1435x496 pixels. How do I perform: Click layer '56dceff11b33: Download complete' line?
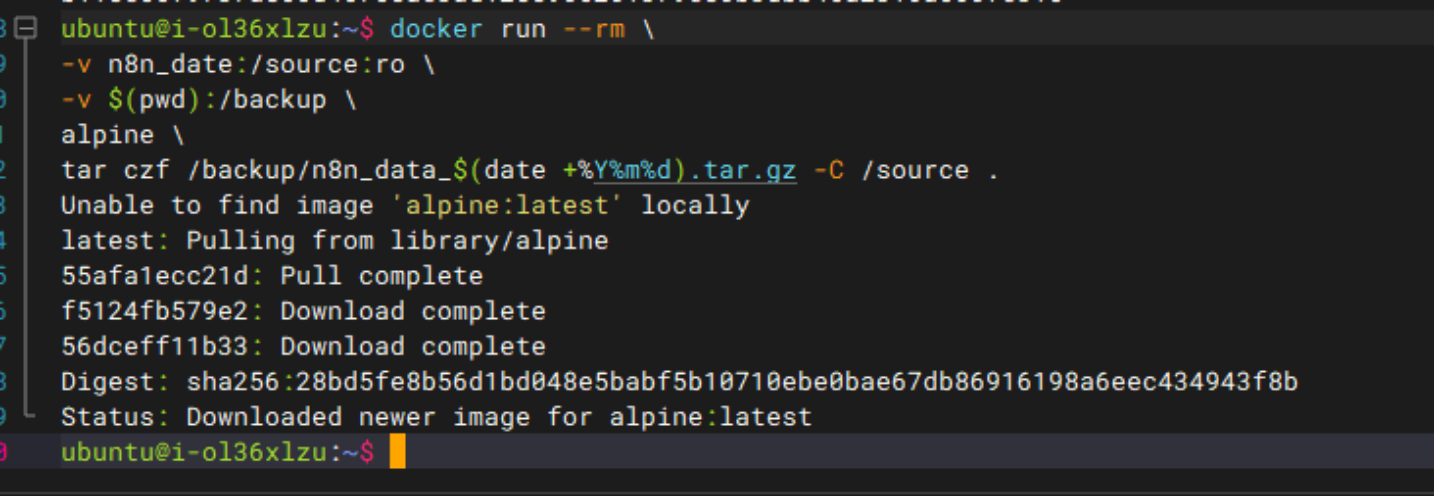pyautogui.click(x=303, y=346)
